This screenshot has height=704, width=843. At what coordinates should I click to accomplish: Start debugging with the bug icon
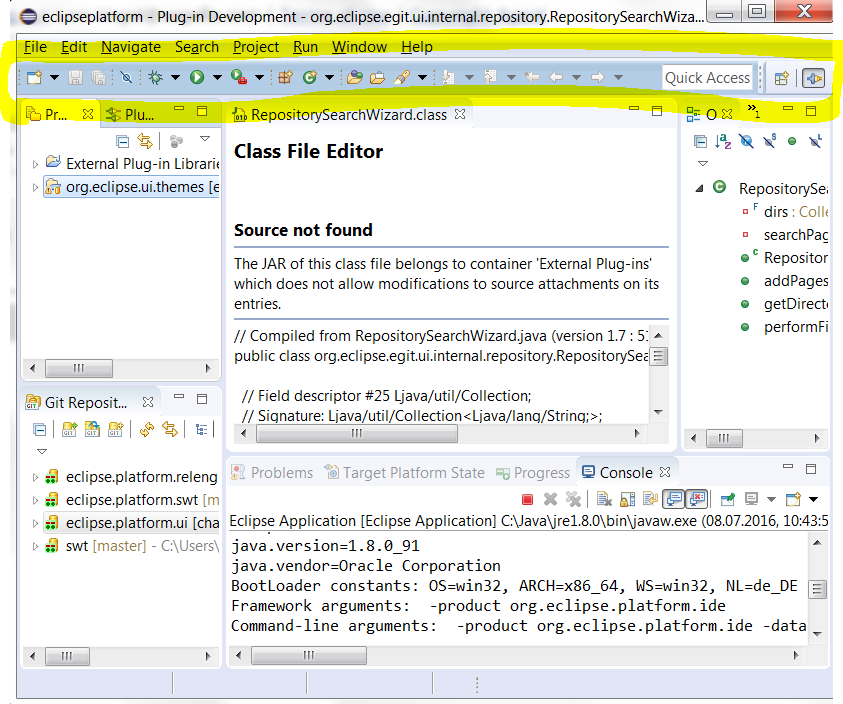tap(156, 77)
